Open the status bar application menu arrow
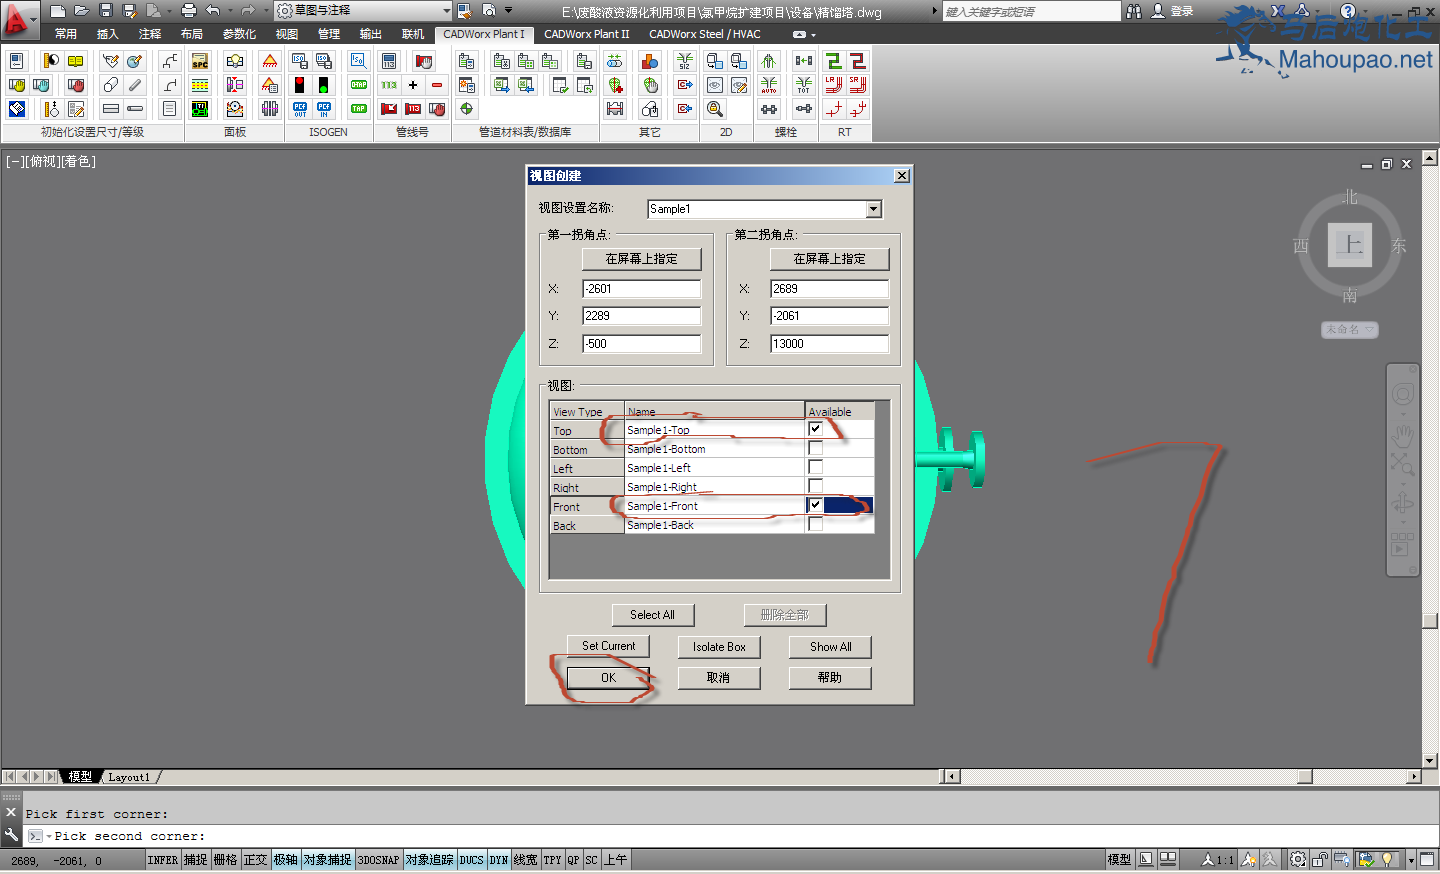 pyautogui.click(x=1411, y=860)
